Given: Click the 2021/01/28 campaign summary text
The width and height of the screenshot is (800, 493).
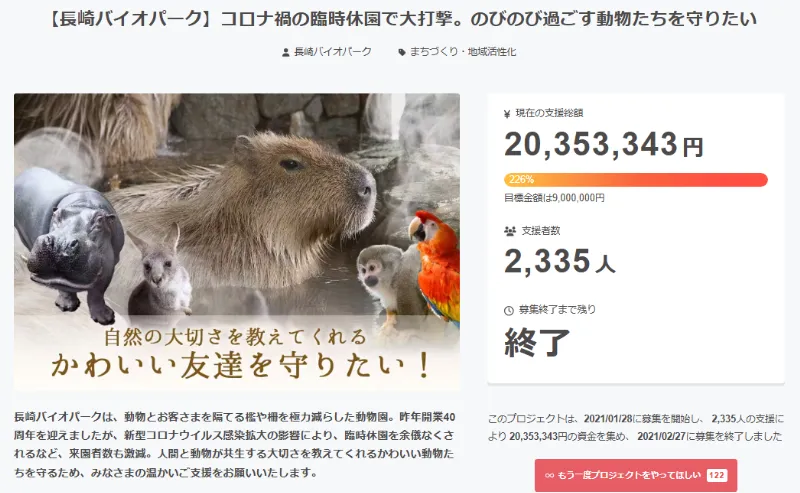Looking at the screenshot, I should pyautogui.click(x=636, y=427).
